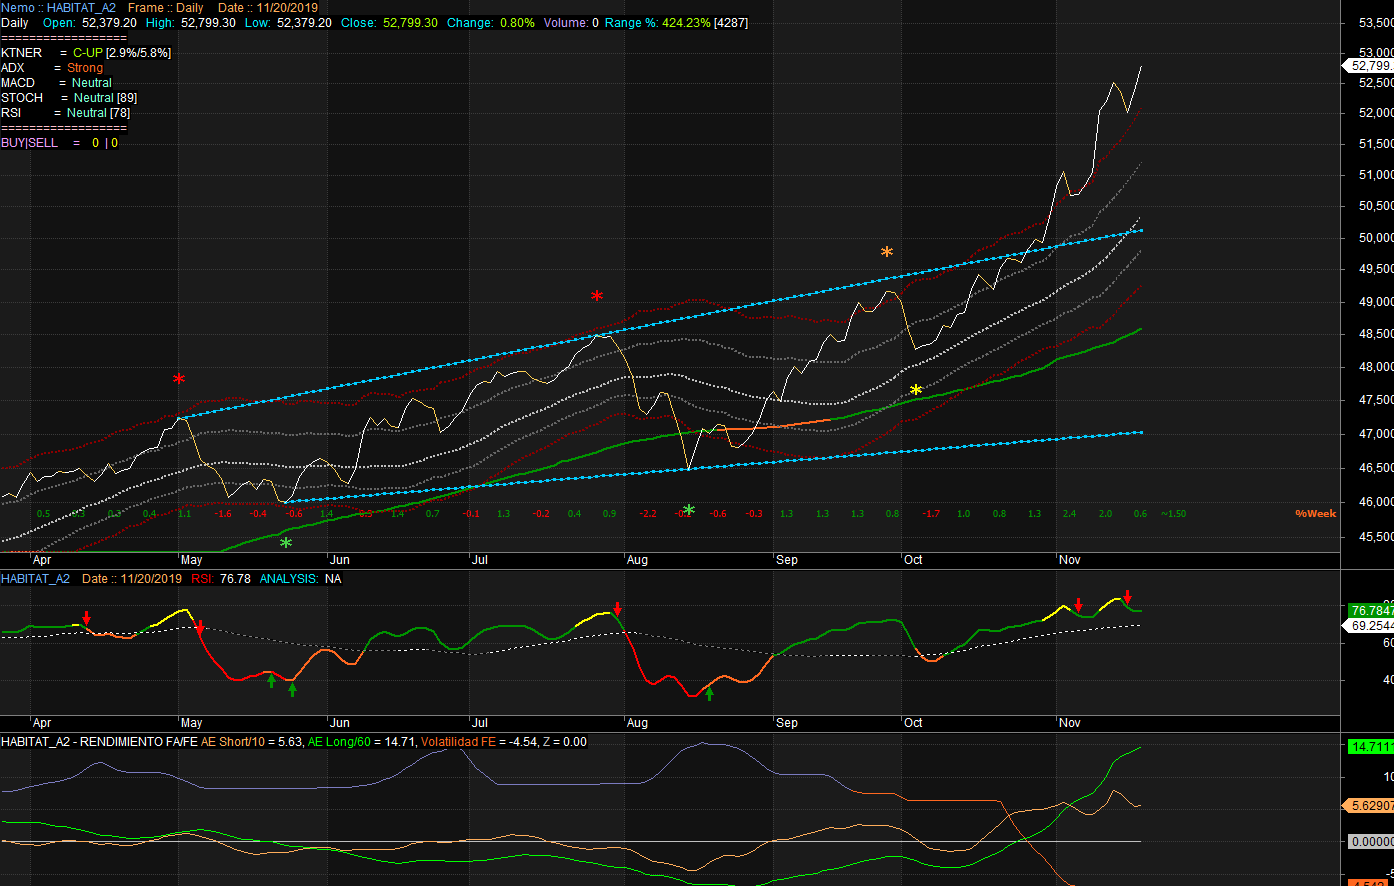Screen dimensions: 1394x886
Task: Click the orange AE Short label 5.62907
Action: 1371,805
